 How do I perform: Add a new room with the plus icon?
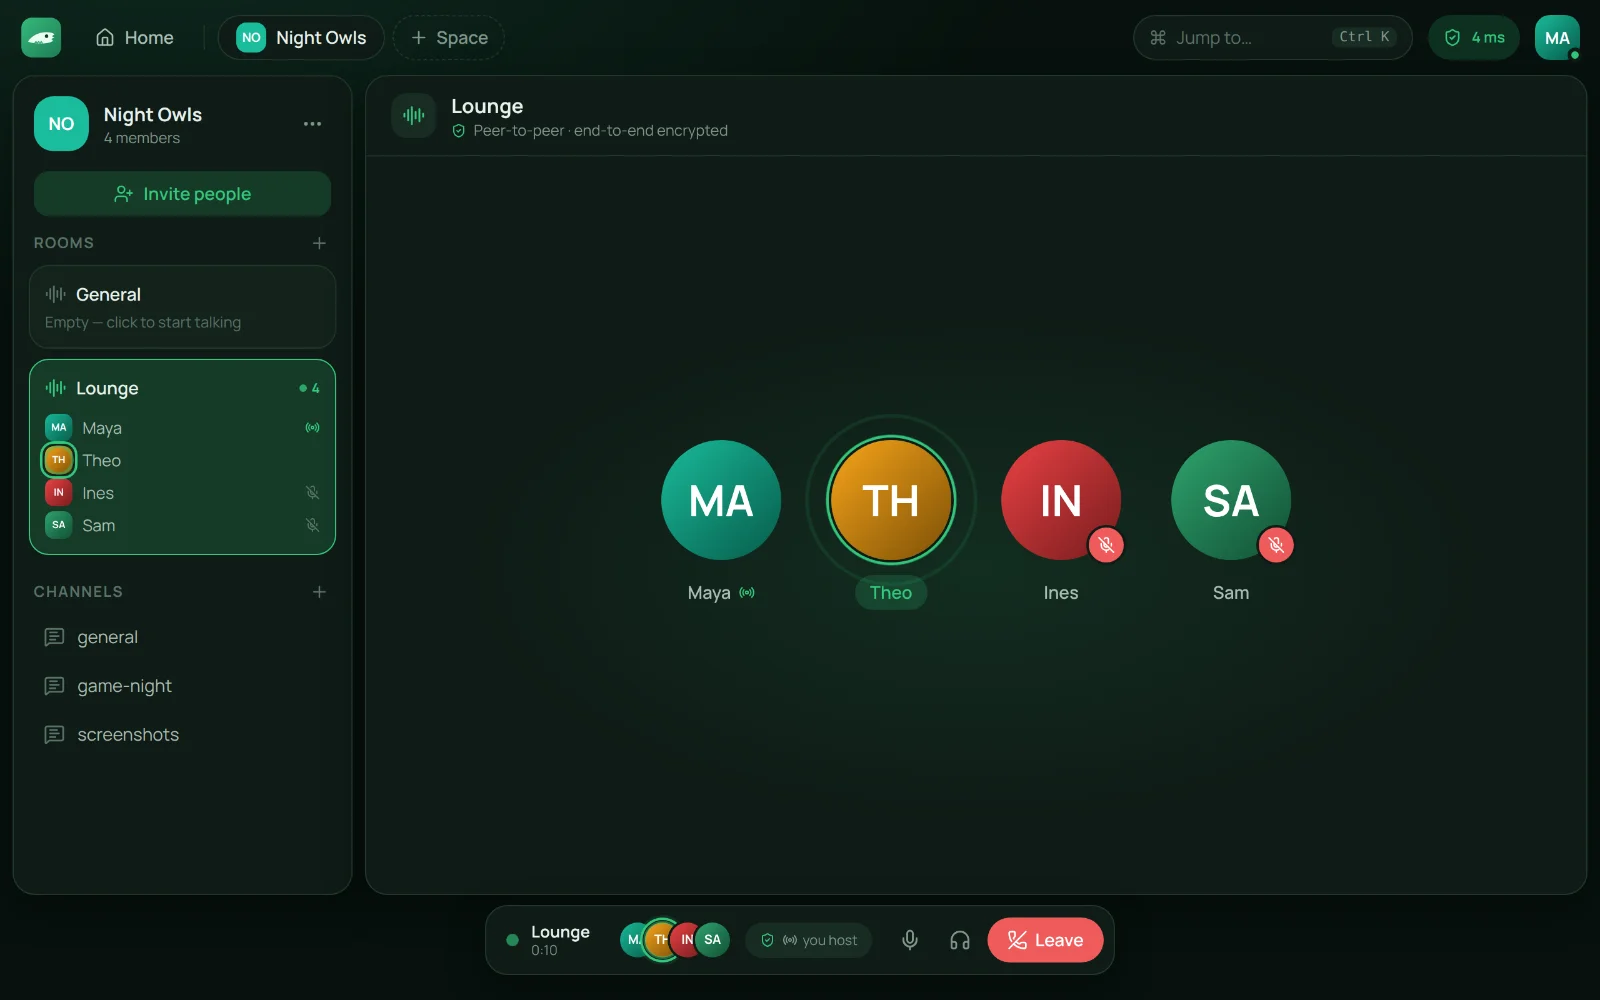point(319,243)
